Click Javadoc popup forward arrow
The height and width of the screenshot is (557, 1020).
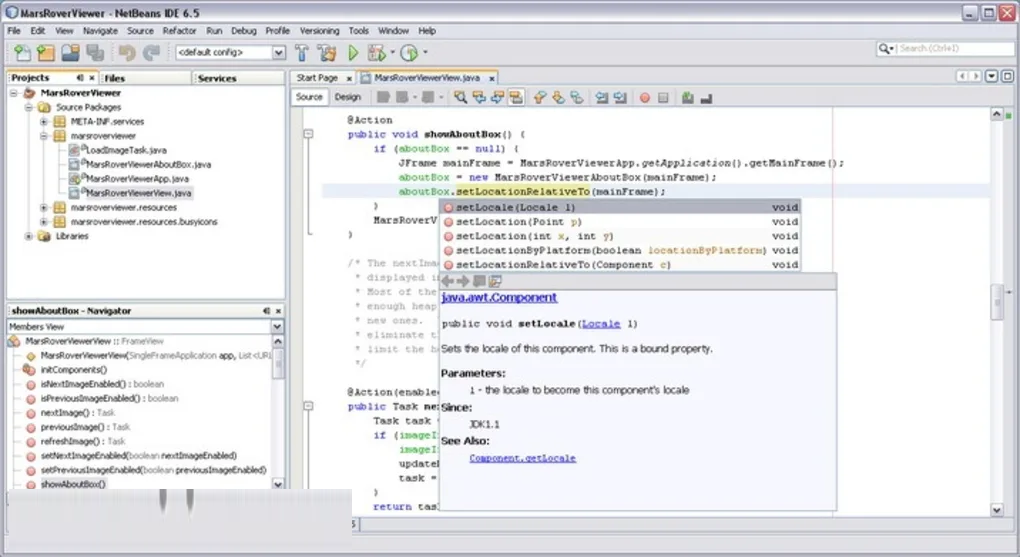click(463, 281)
